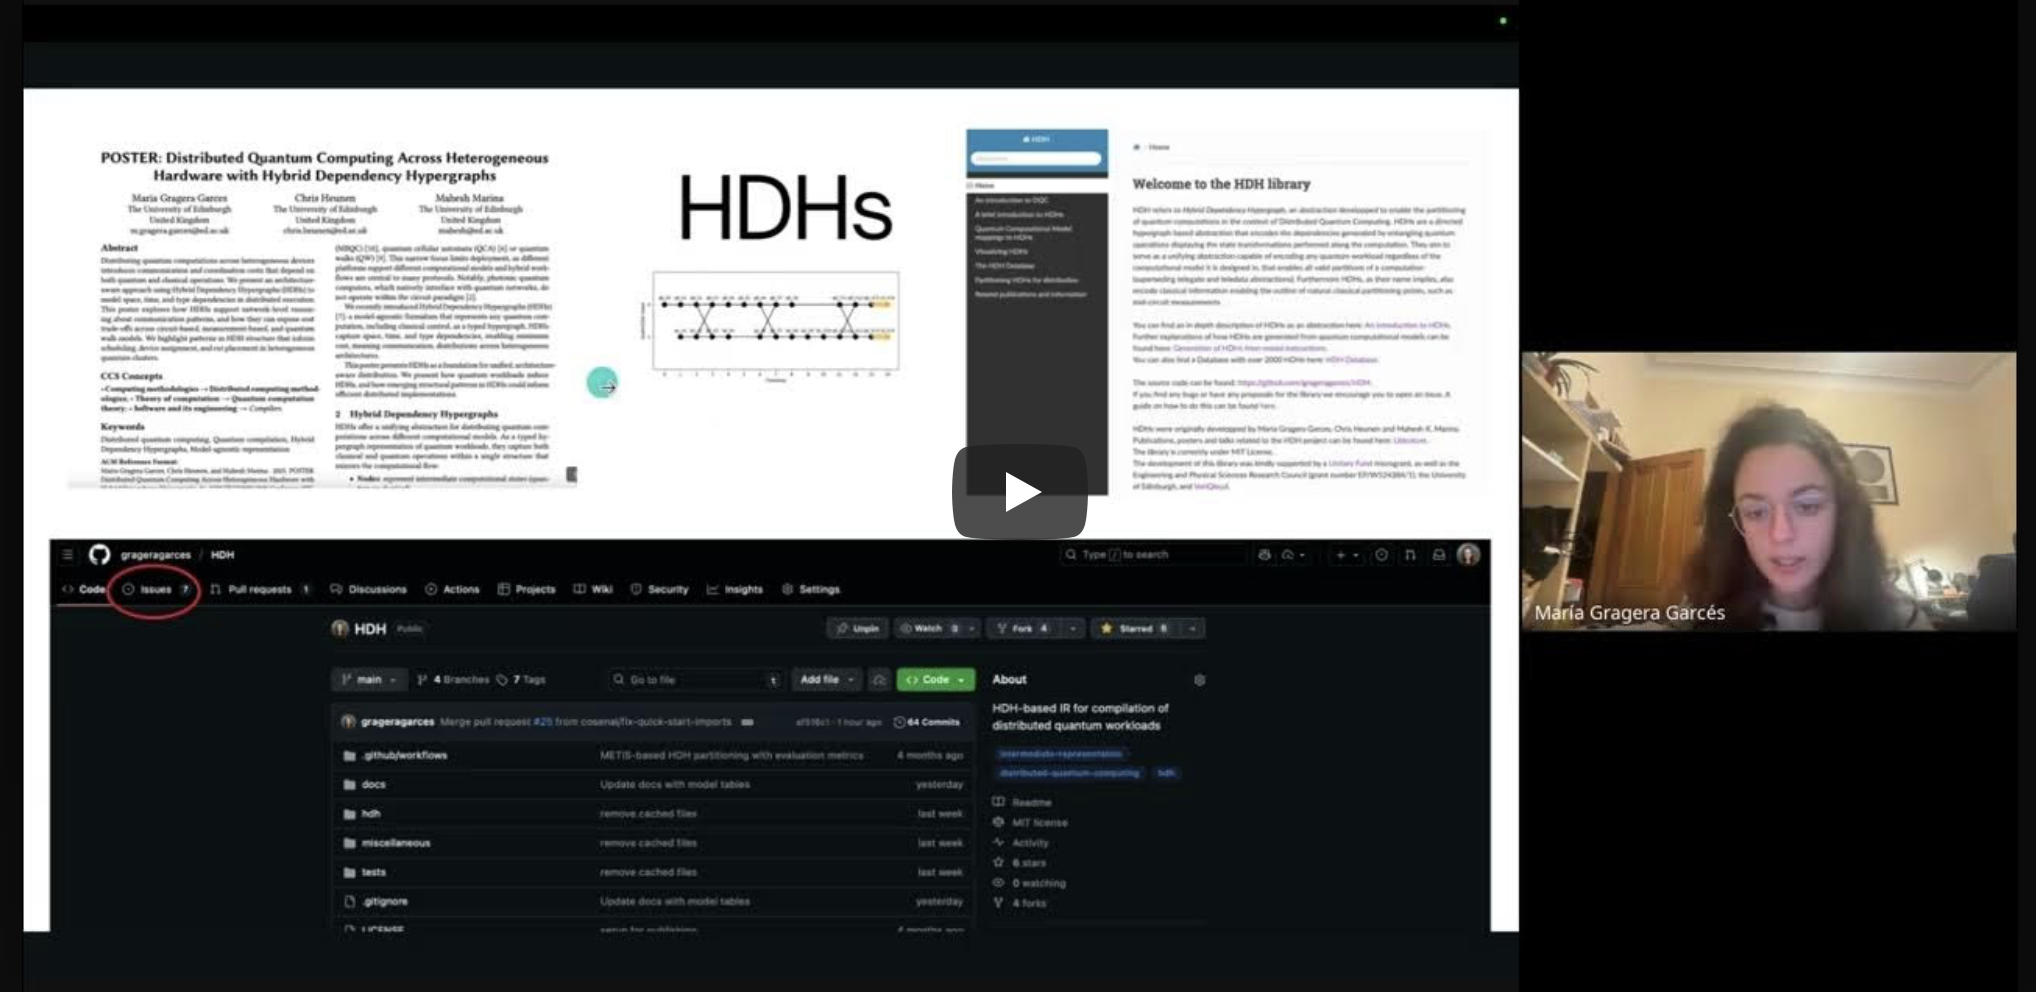
Task: Switch to the Issues tab
Action: coord(155,590)
